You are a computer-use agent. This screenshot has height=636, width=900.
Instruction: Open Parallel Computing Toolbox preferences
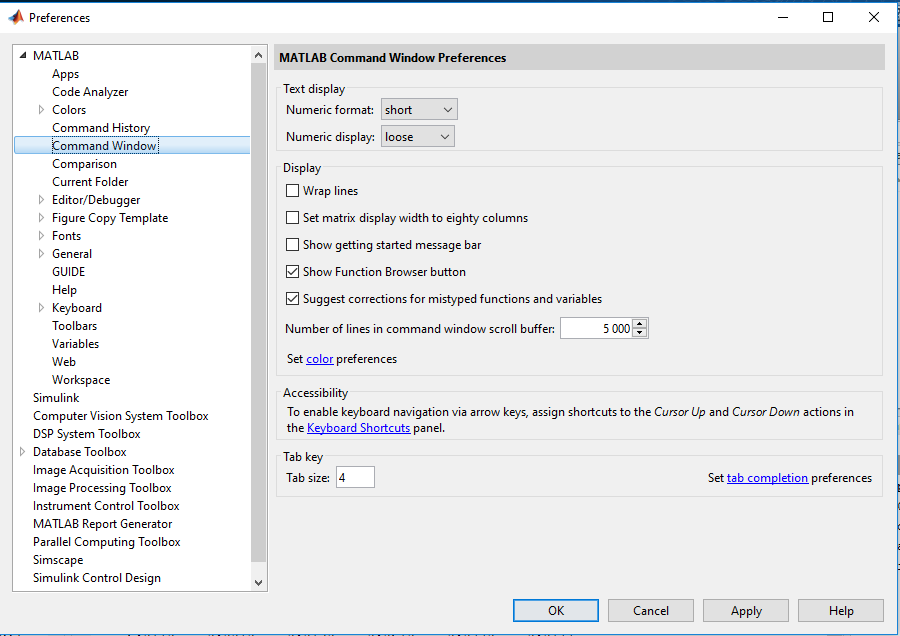click(x=107, y=542)
